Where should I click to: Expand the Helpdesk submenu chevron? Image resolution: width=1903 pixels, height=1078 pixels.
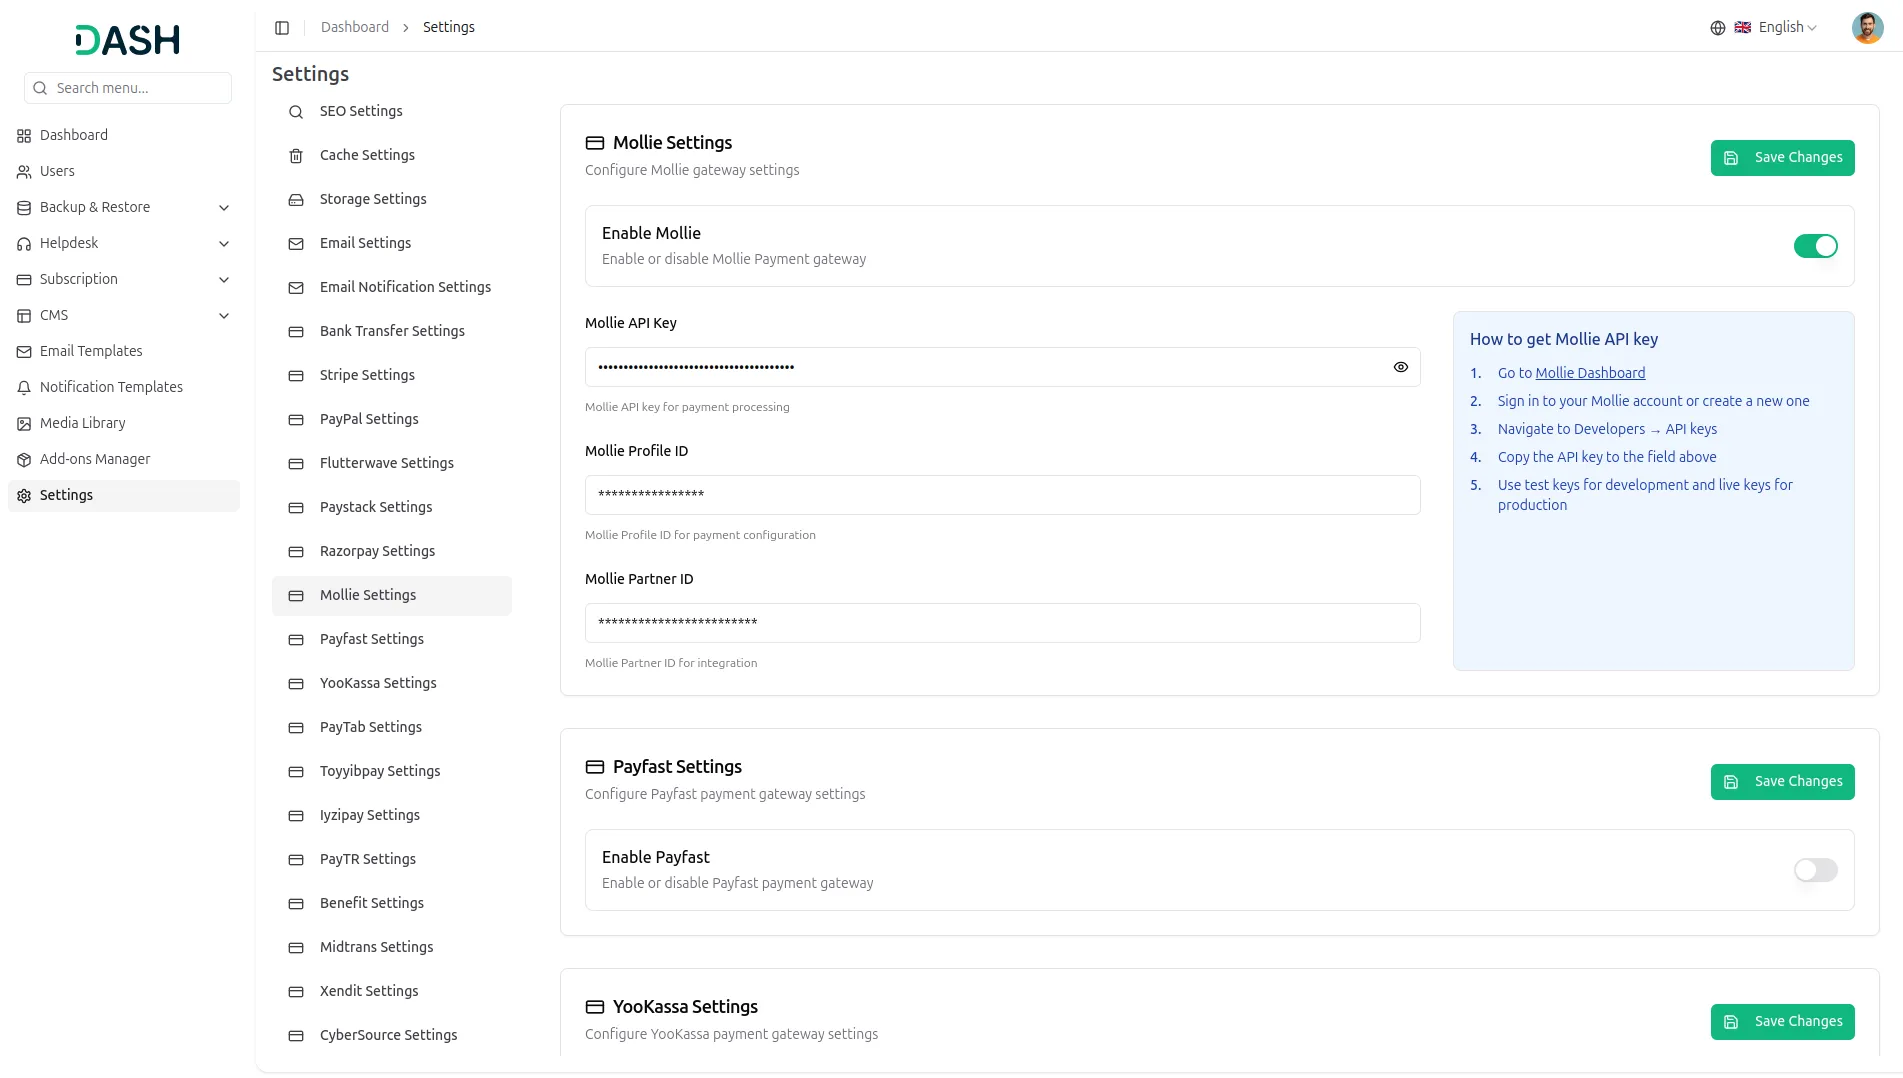(224, 244)
